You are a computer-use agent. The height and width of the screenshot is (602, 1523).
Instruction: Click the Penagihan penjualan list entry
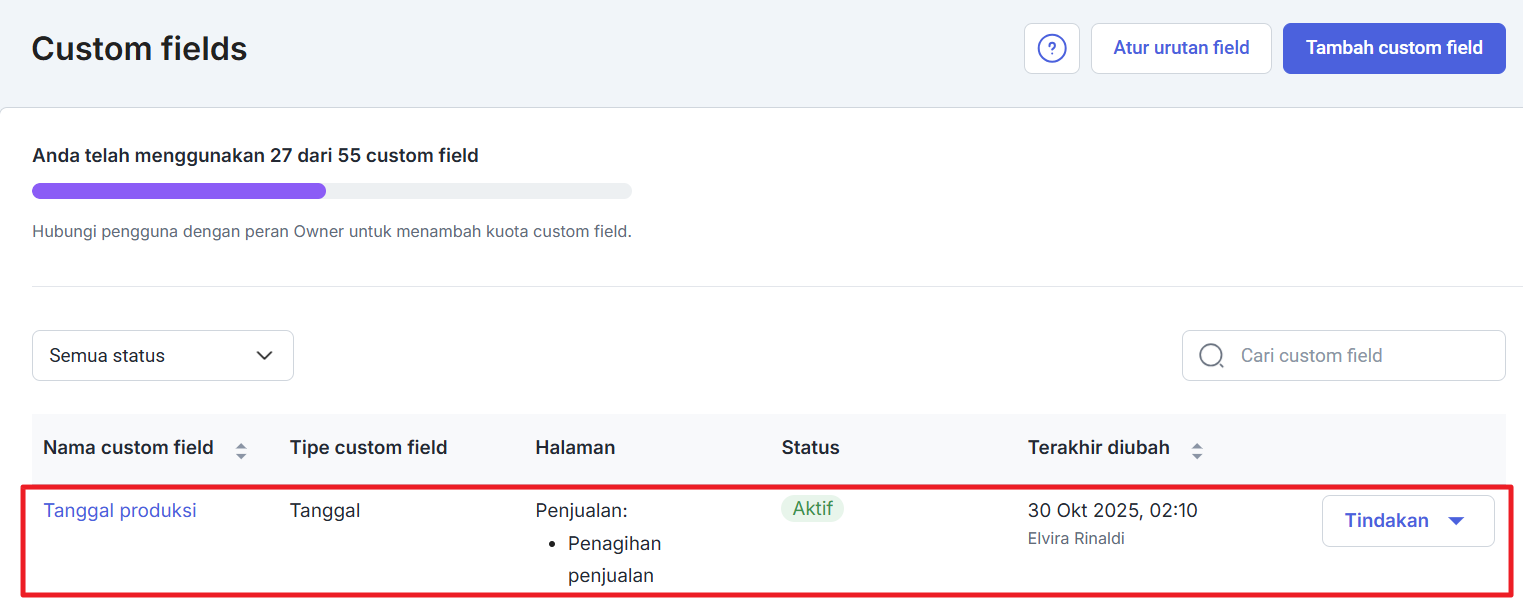pos(614,559)
